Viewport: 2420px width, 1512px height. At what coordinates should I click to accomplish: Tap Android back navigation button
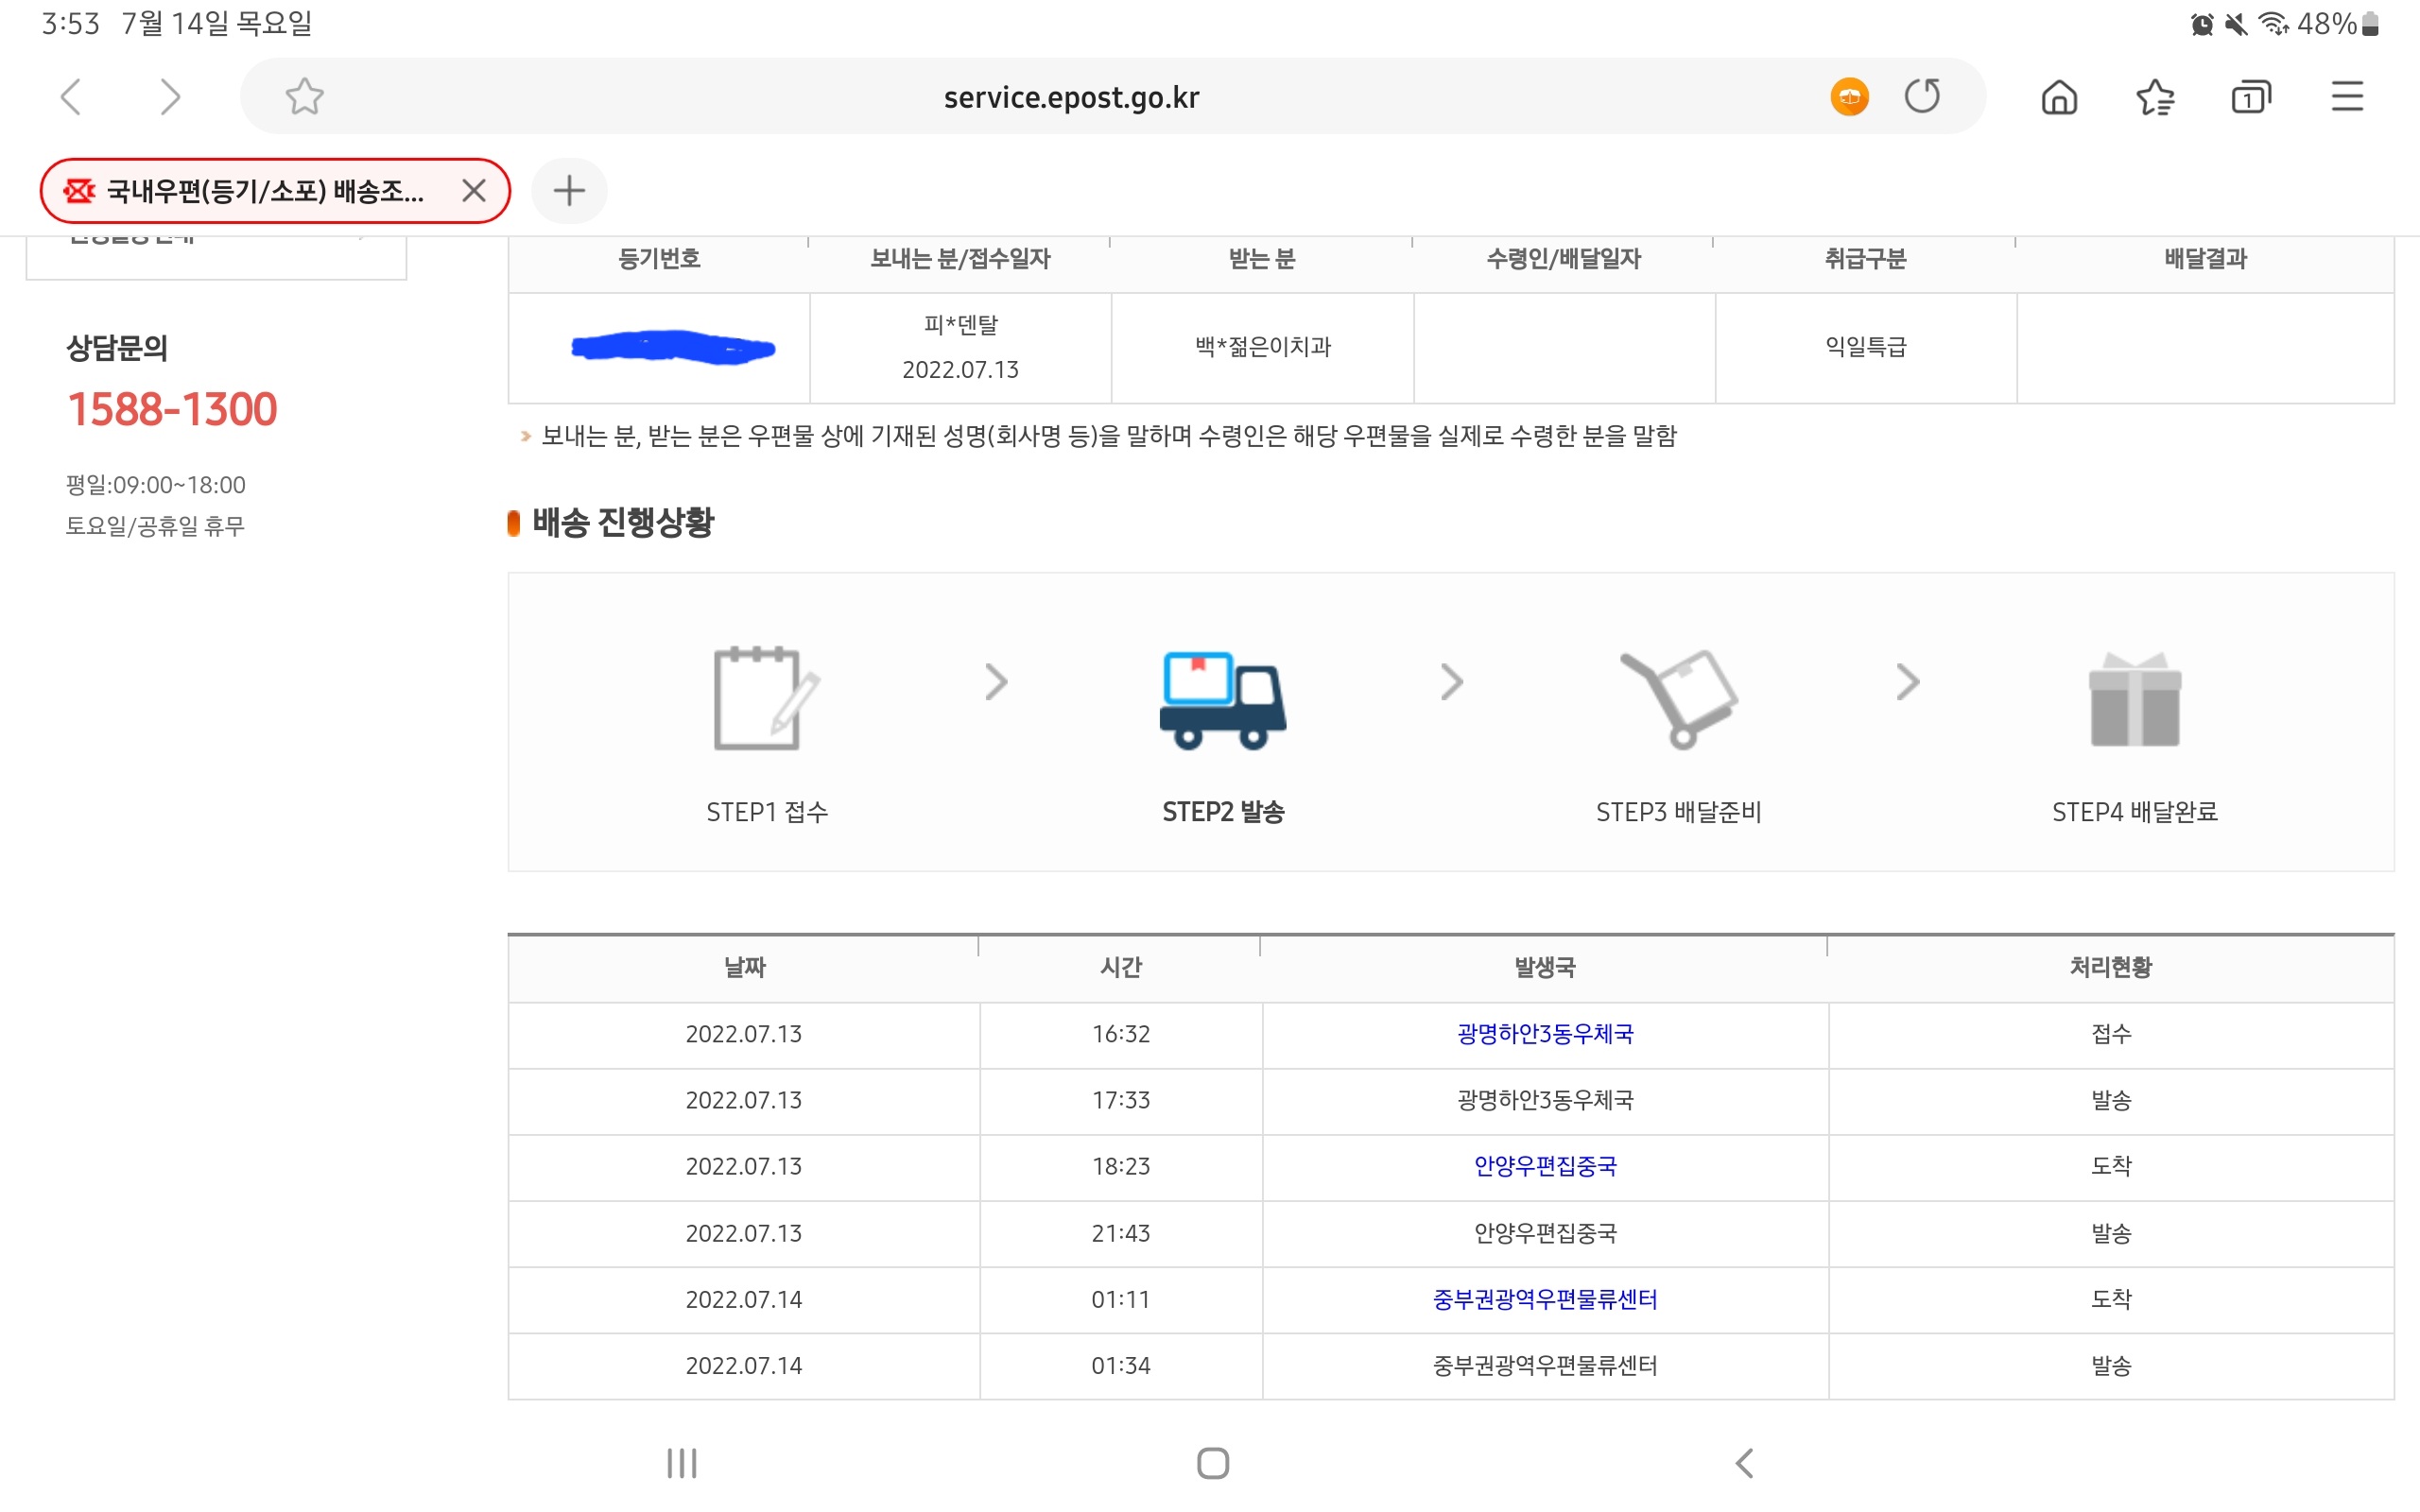pos(1744,1463)
